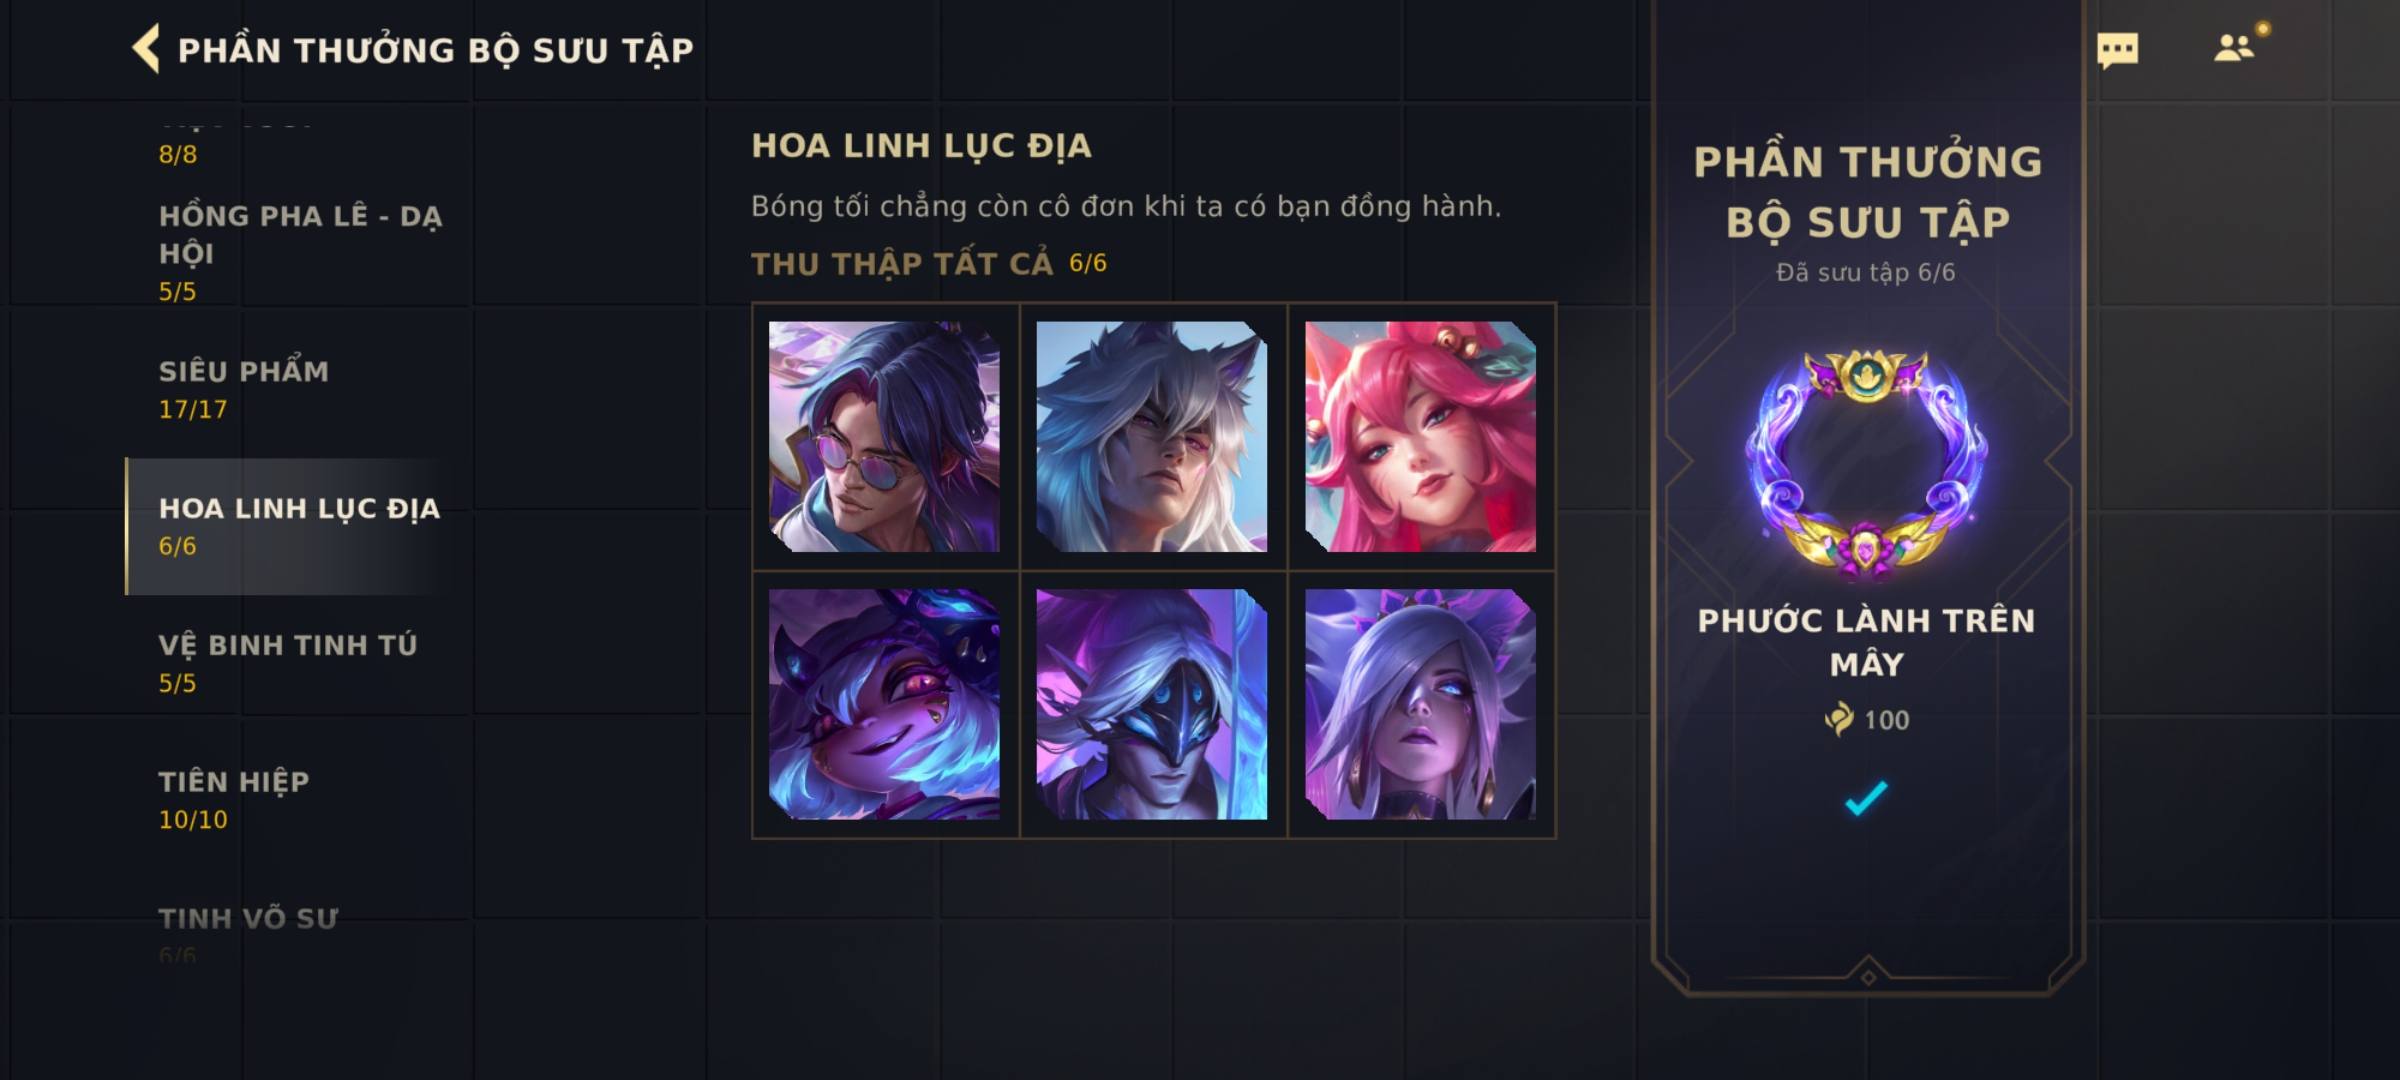Go back using the arrow icon
The height and width of the screenshot is (1080, 2400).
[146, 49]
